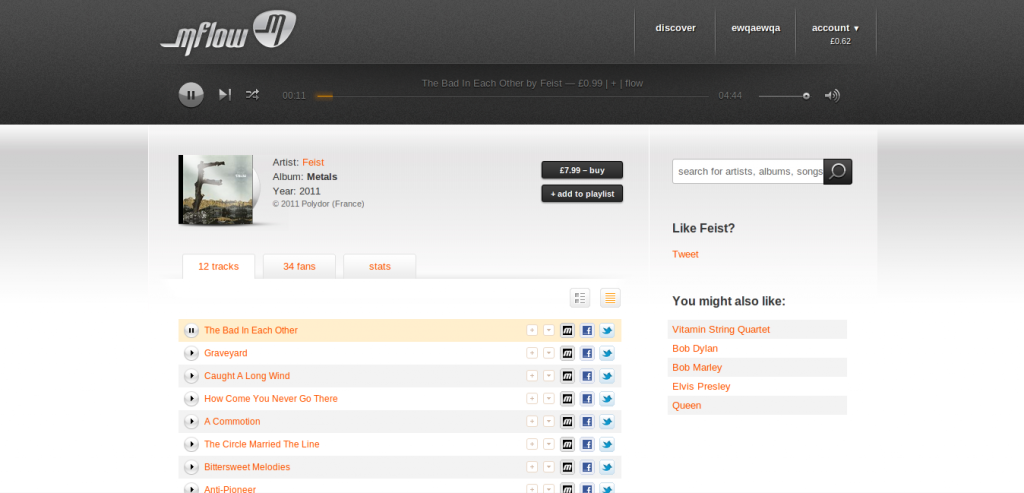Switch to the 12 tracks tab
1024x493 pixels.
coord(218,266)
